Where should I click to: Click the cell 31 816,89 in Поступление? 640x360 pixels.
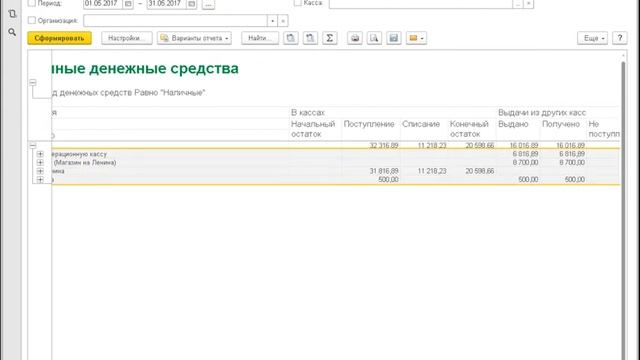click(x=384, y=171)
